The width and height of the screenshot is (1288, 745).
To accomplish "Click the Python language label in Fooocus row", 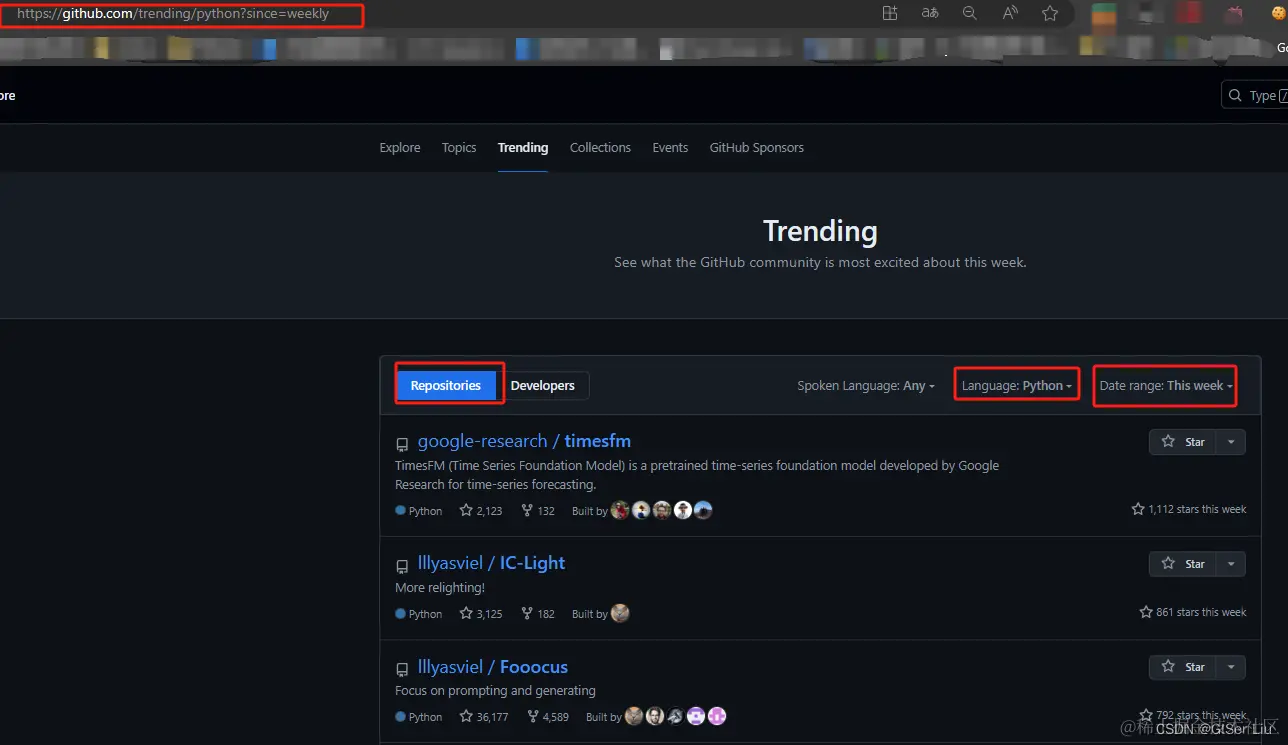I will (419, 717).
